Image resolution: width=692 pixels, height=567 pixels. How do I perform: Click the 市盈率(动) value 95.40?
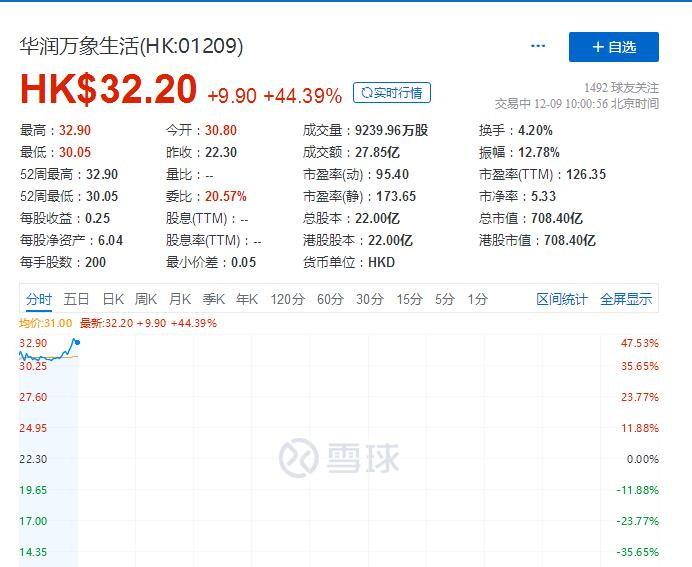(392, 174)
